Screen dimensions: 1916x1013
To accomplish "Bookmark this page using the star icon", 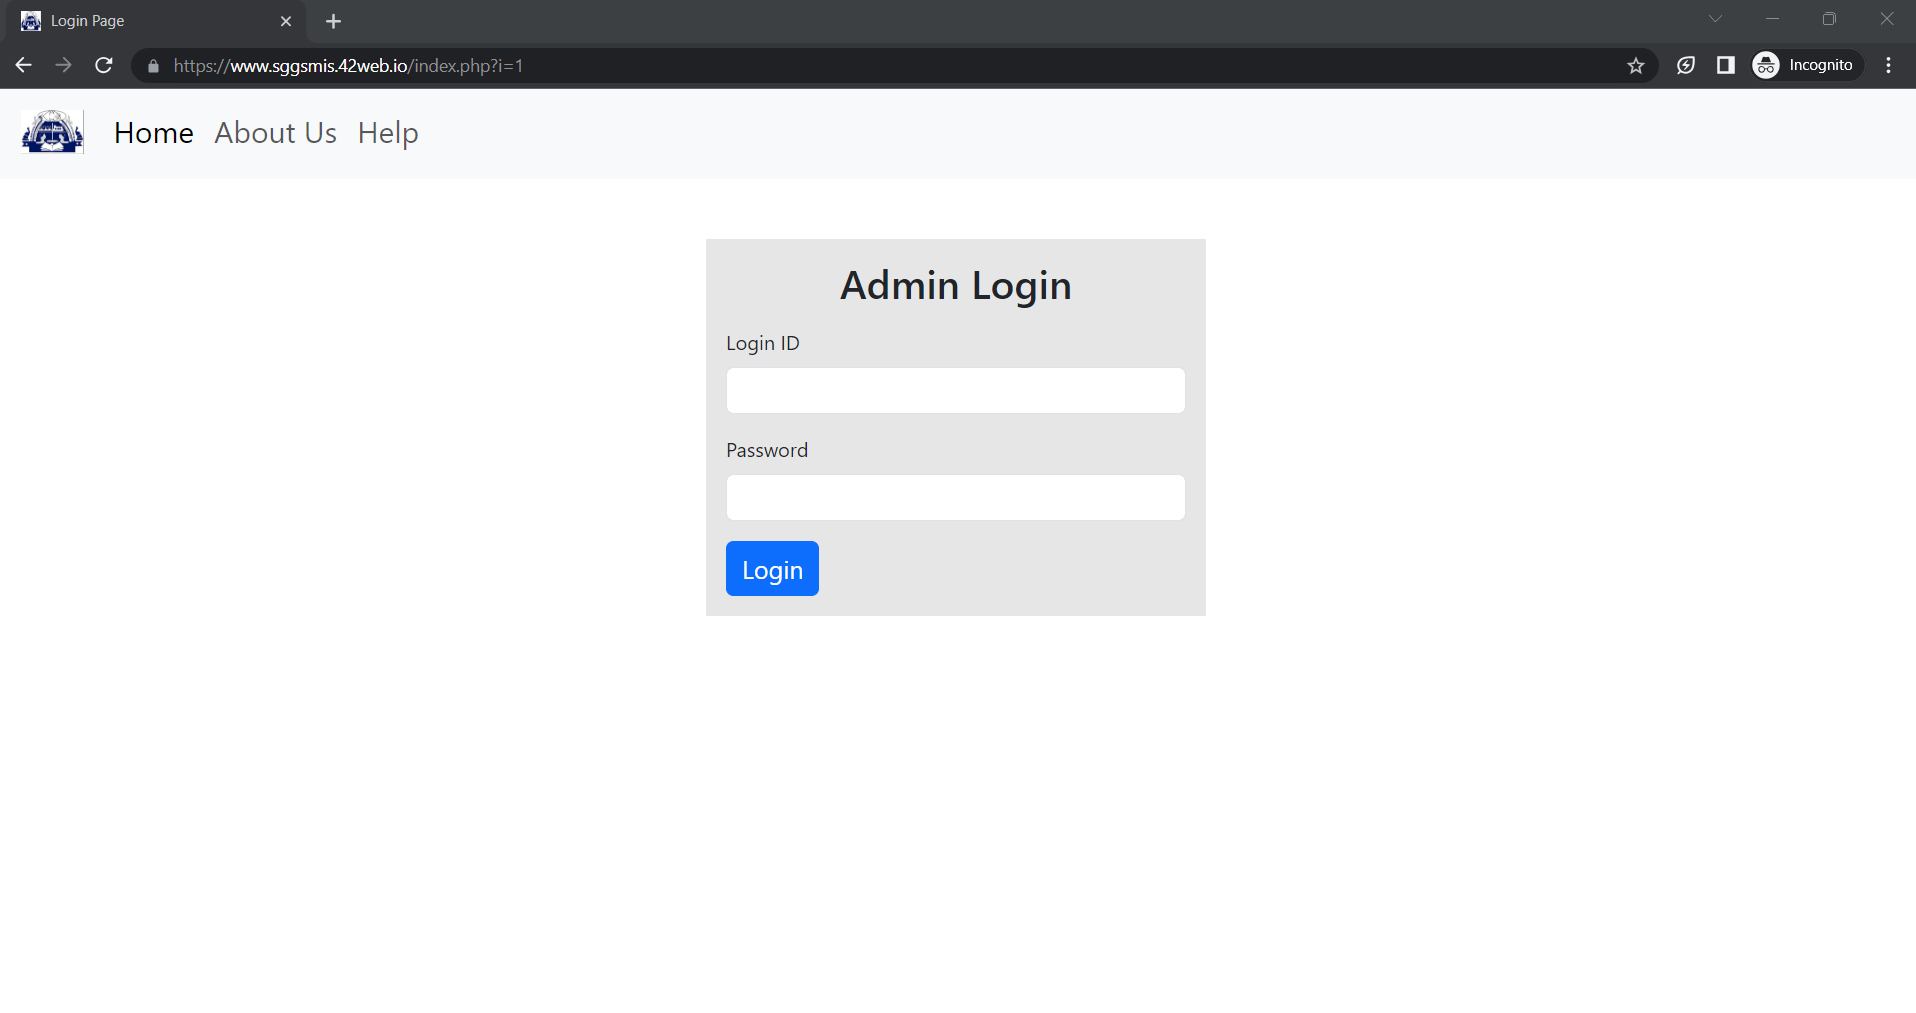I will point(1637,66).
